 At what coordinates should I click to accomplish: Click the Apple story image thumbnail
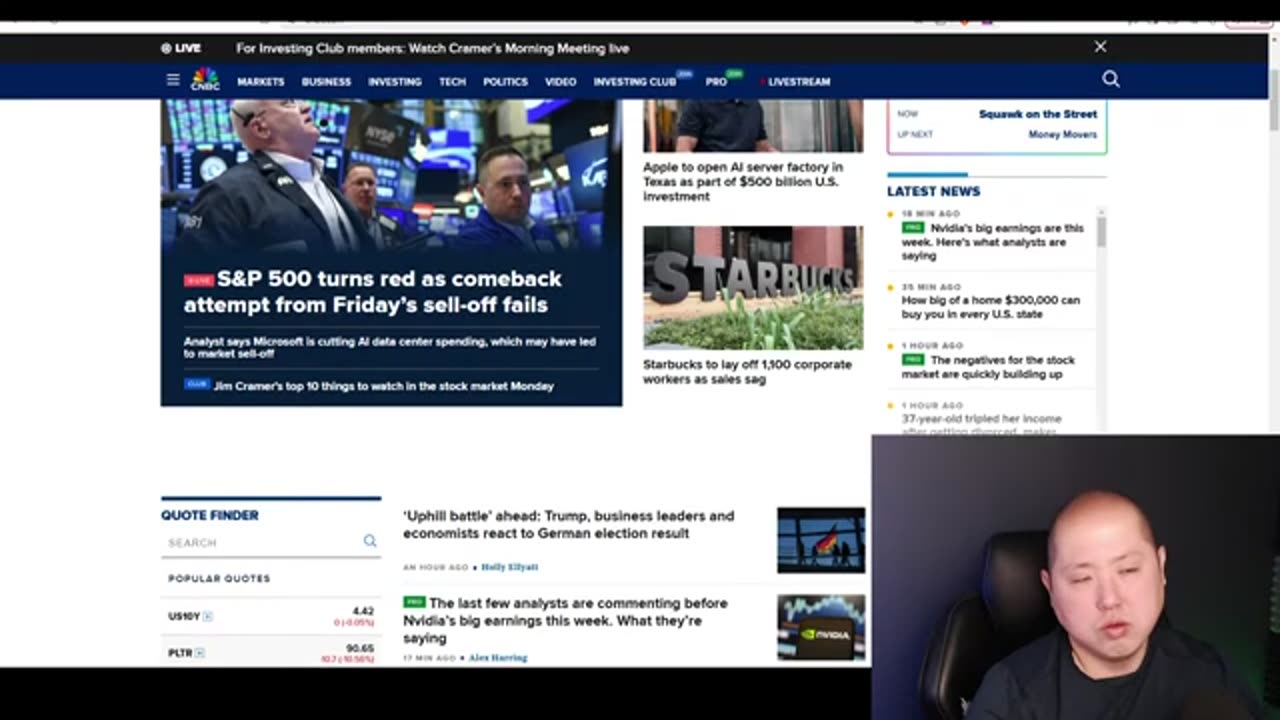coord(753,125)
